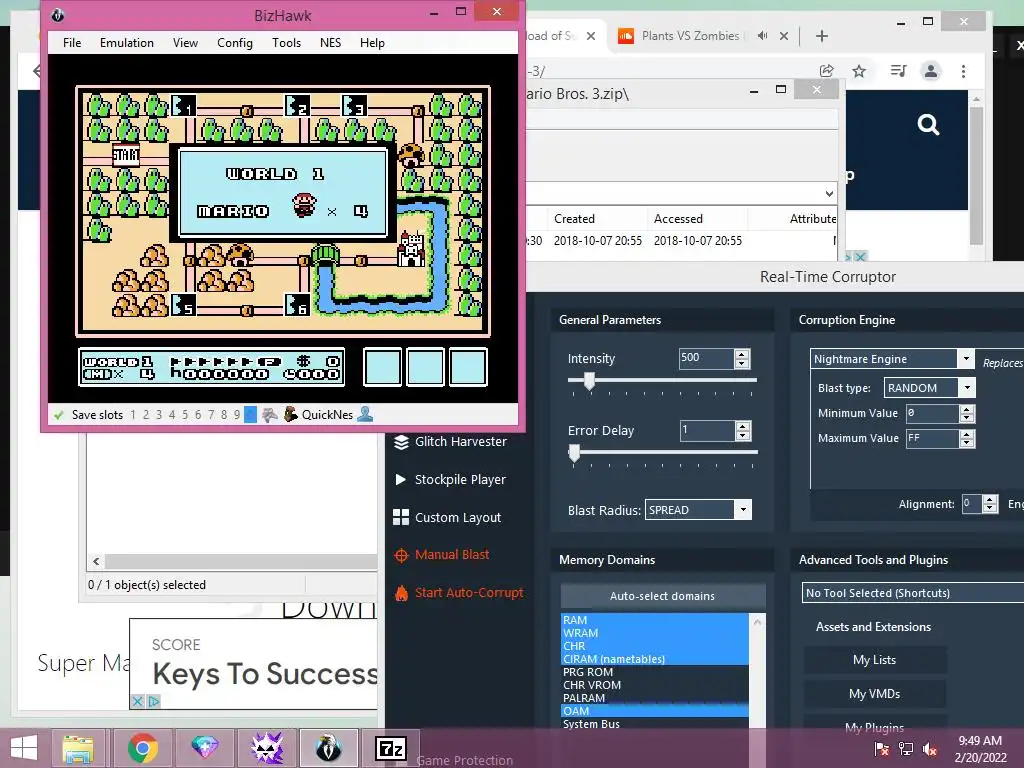Select the PRG ROM memory domain
1024x768 pixels.
pyautogui.click(x=654, y=672)
